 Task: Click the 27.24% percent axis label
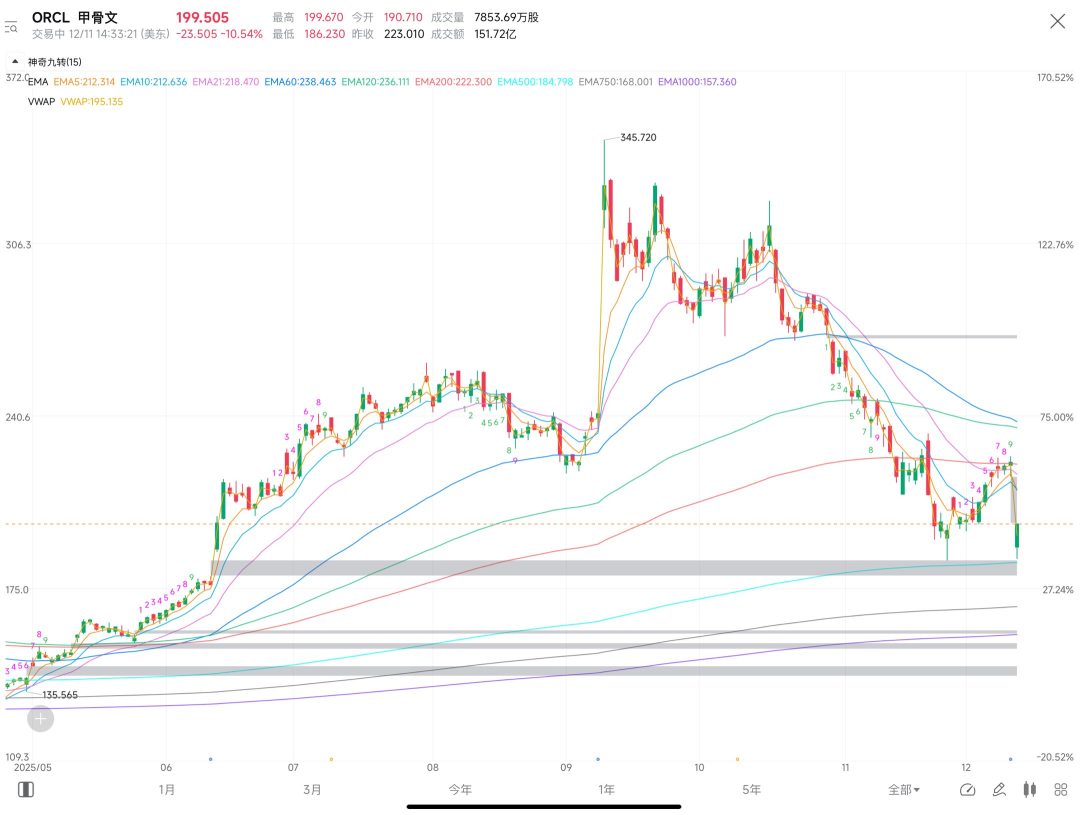click(x=1057, y=590)
